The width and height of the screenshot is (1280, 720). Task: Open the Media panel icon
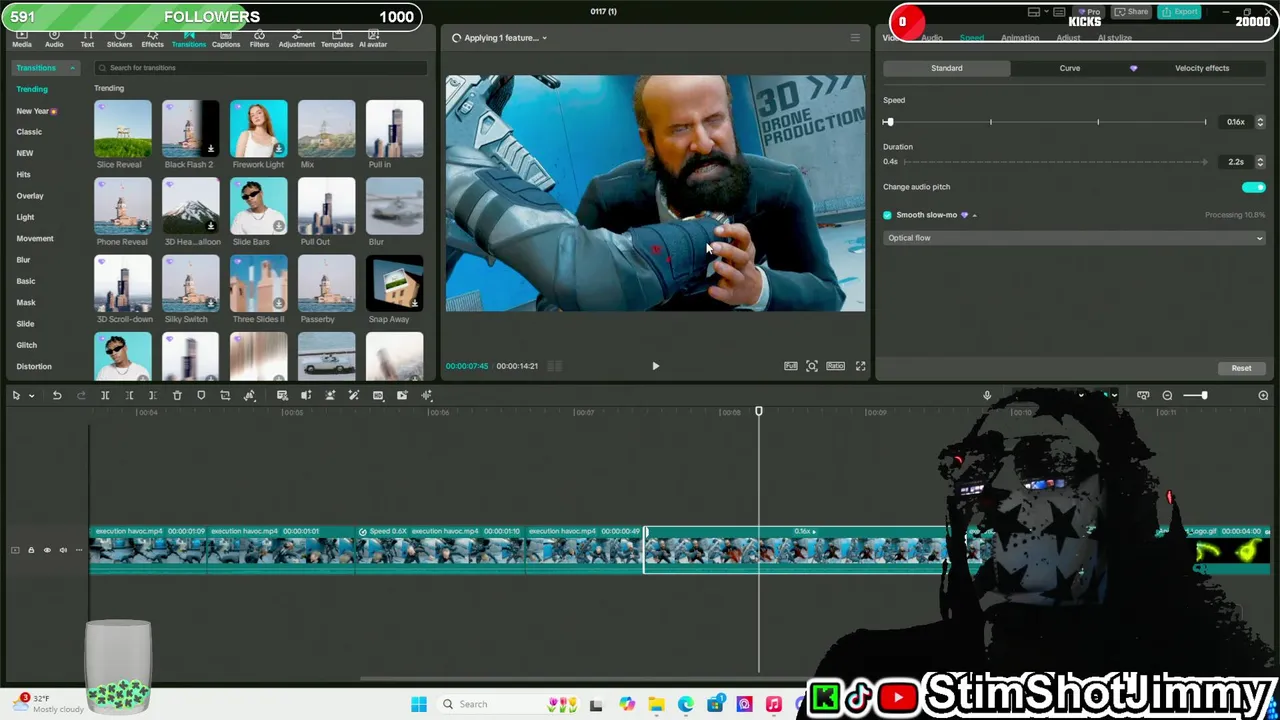(21, 39)
